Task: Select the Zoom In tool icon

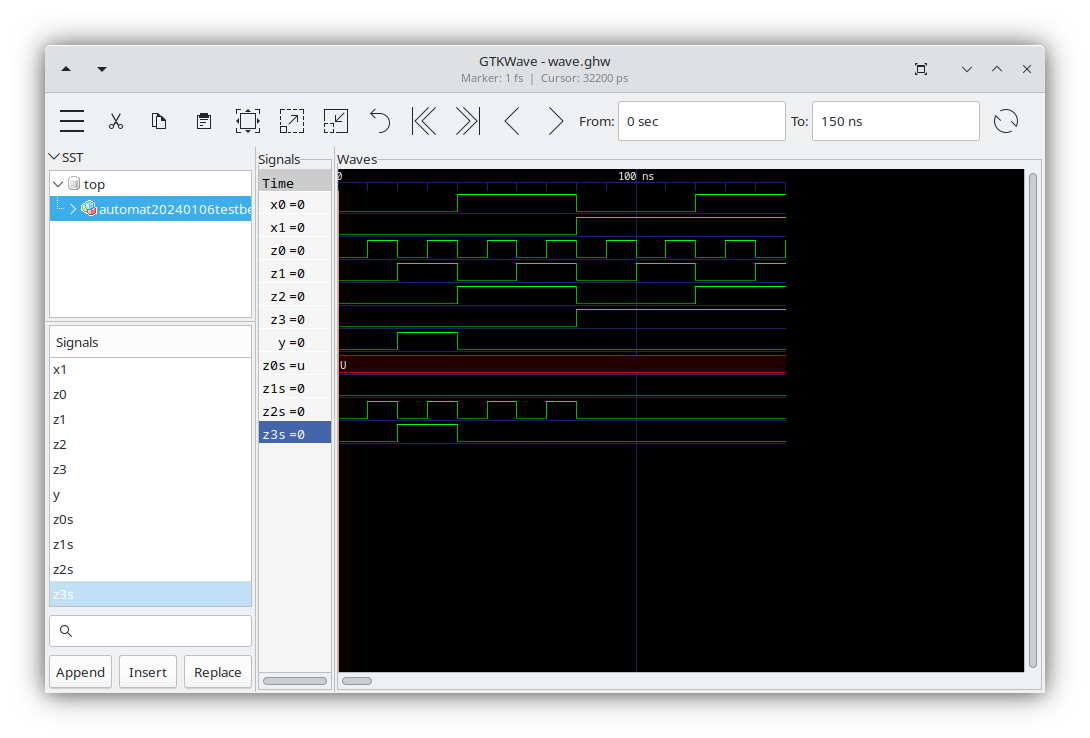Action: coord(291,120)
